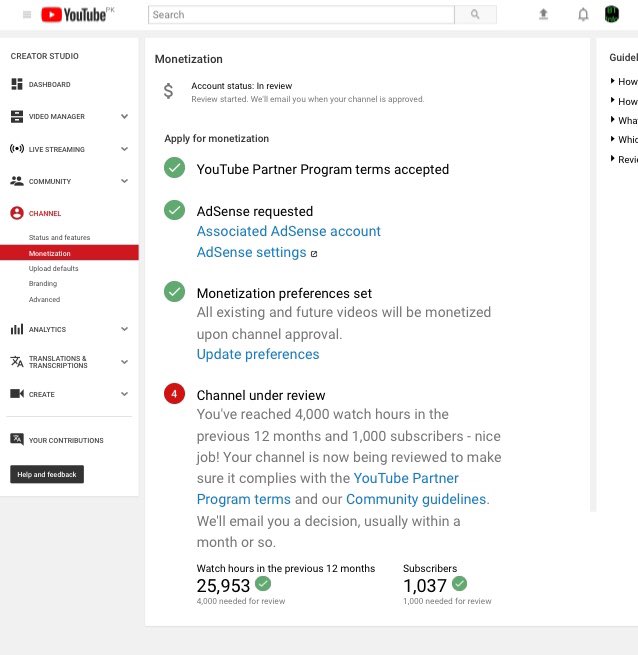Open Community guidelines link
This screenshot has width=638, height=655.
pos(416,499)
